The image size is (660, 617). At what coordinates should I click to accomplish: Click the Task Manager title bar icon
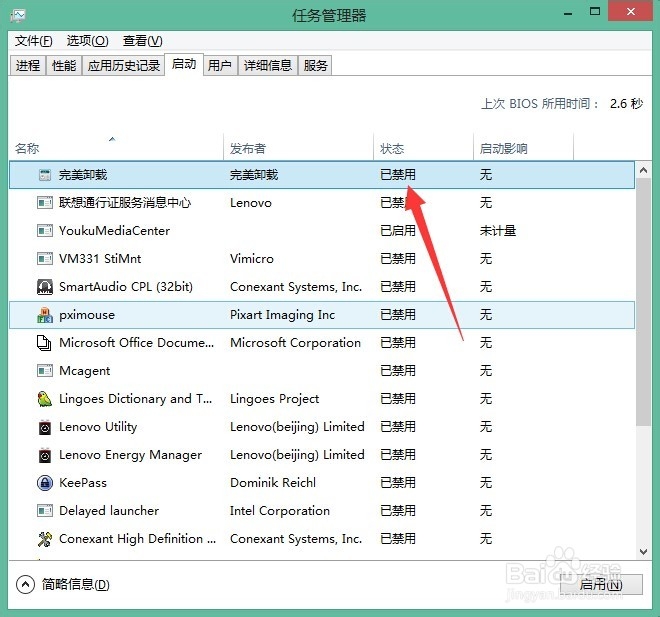pos(18,16)
